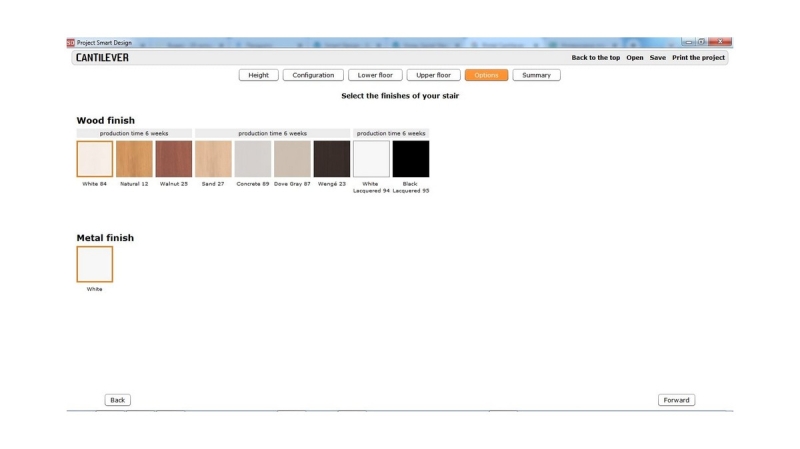
Task: Switch to the Configuration tab
Action: pos(313,75)
